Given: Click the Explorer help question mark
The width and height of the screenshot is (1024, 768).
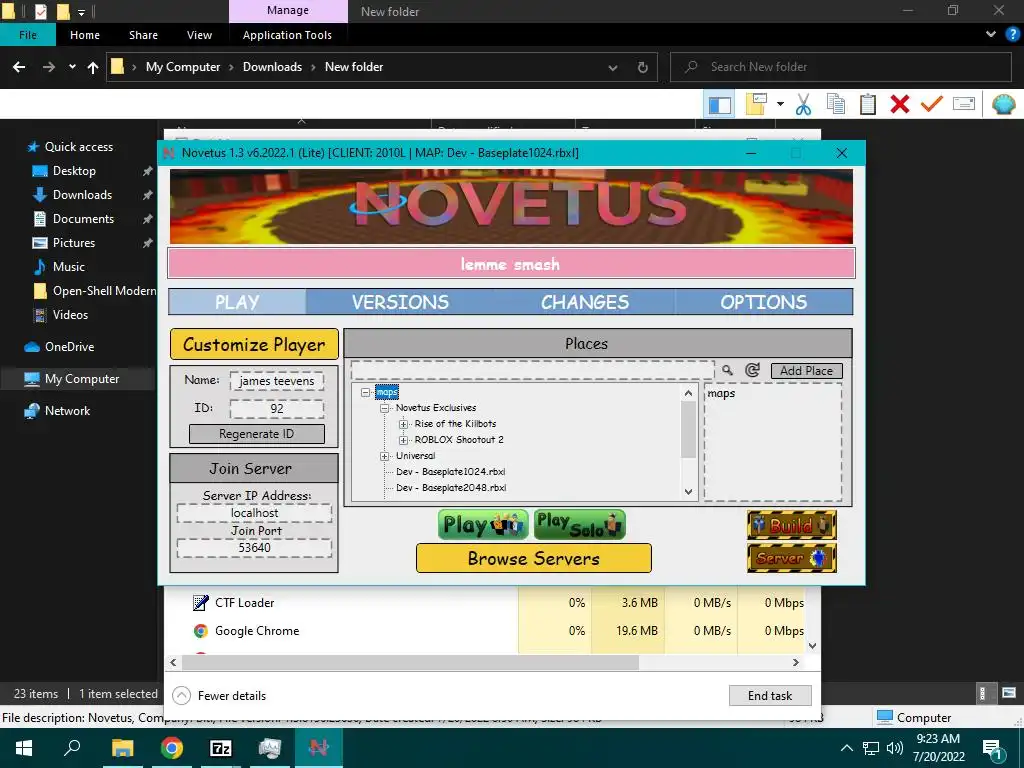Looking at the screenshot, I should (1012, 35).
